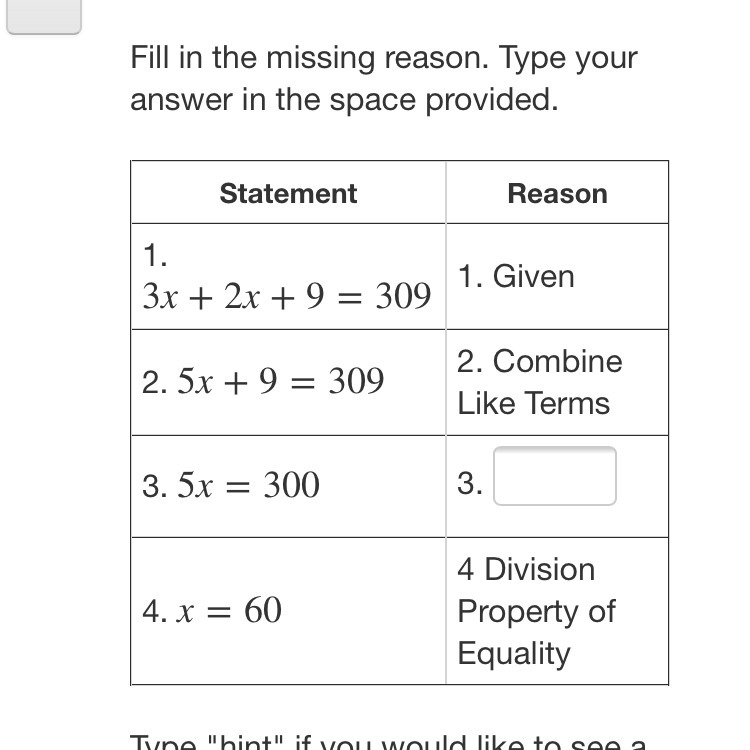Click the equation 3x + 2x + 9 = 309
Image resolution: width=750 pixels, height=750 pixels.
[x=287, y=296]
